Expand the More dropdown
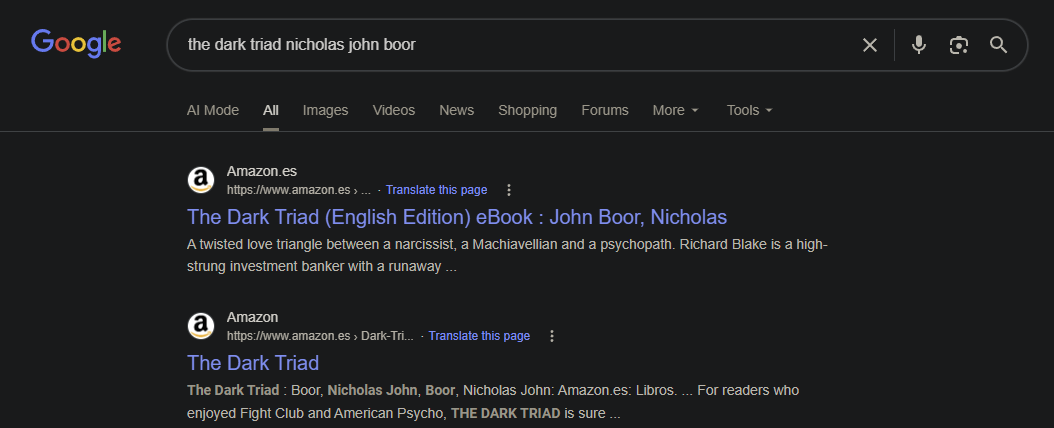Image resolution: width=1054 pixels, height=428 pixels. (676, 110)
